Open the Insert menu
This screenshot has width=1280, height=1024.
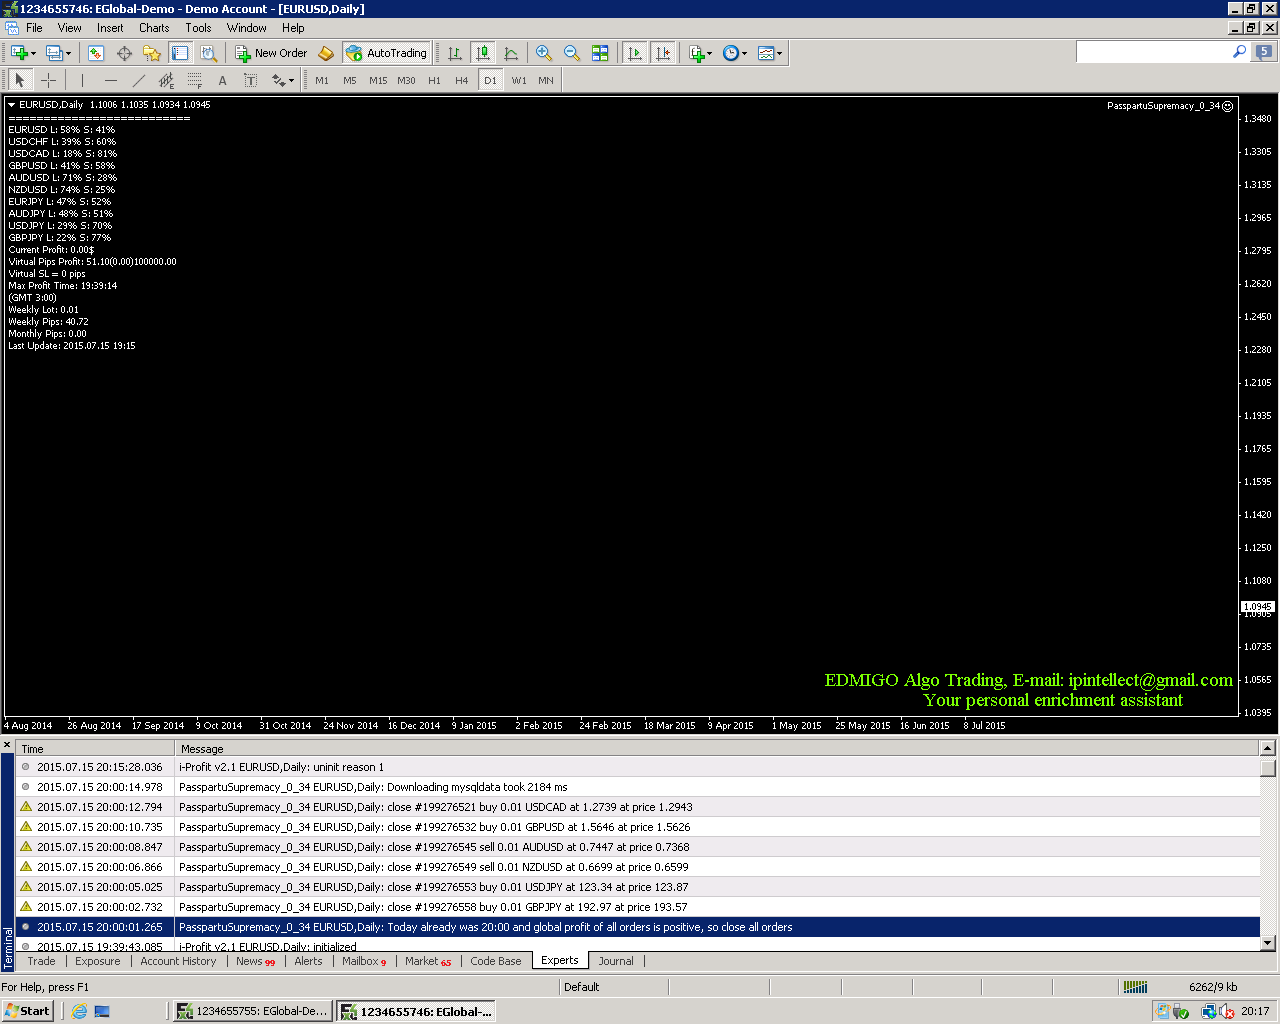[110, 28]
